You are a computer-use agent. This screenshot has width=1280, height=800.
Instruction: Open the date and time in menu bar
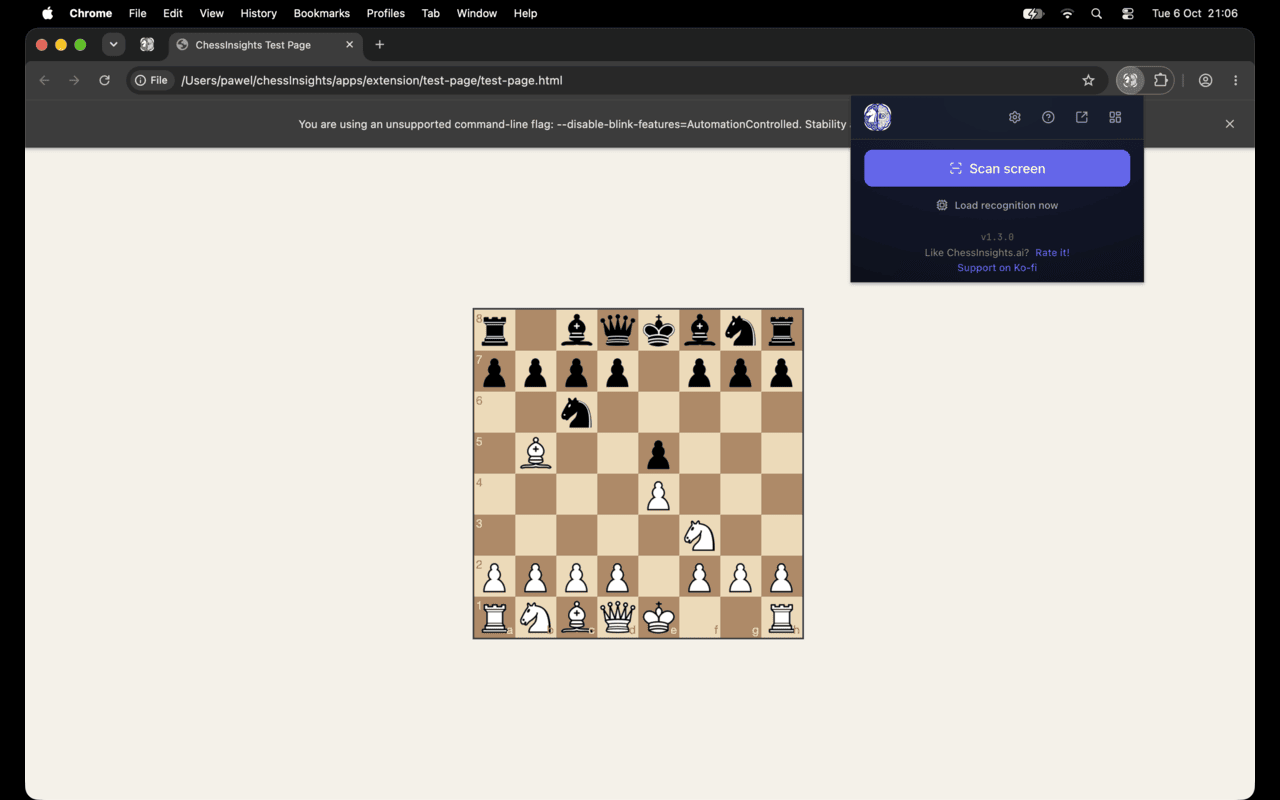tap(1195, 14)
